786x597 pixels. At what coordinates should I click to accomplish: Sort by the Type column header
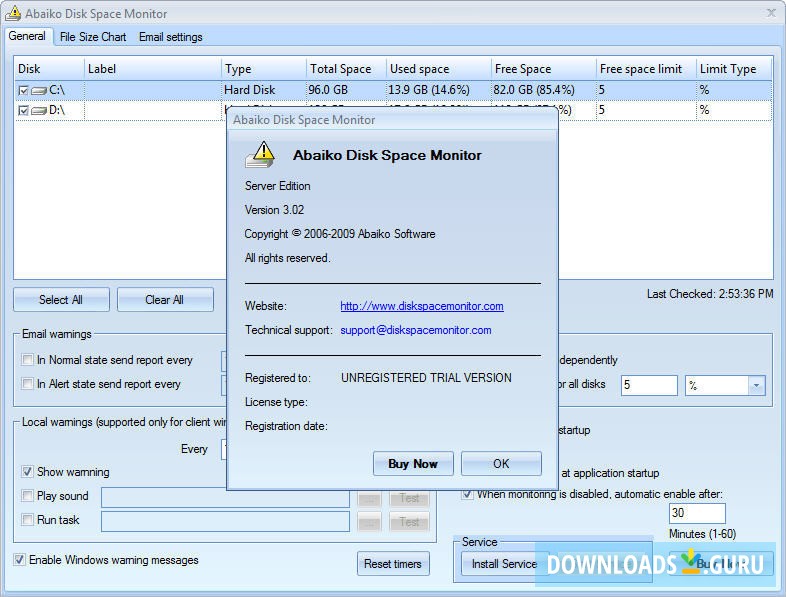tap(263, 69)
